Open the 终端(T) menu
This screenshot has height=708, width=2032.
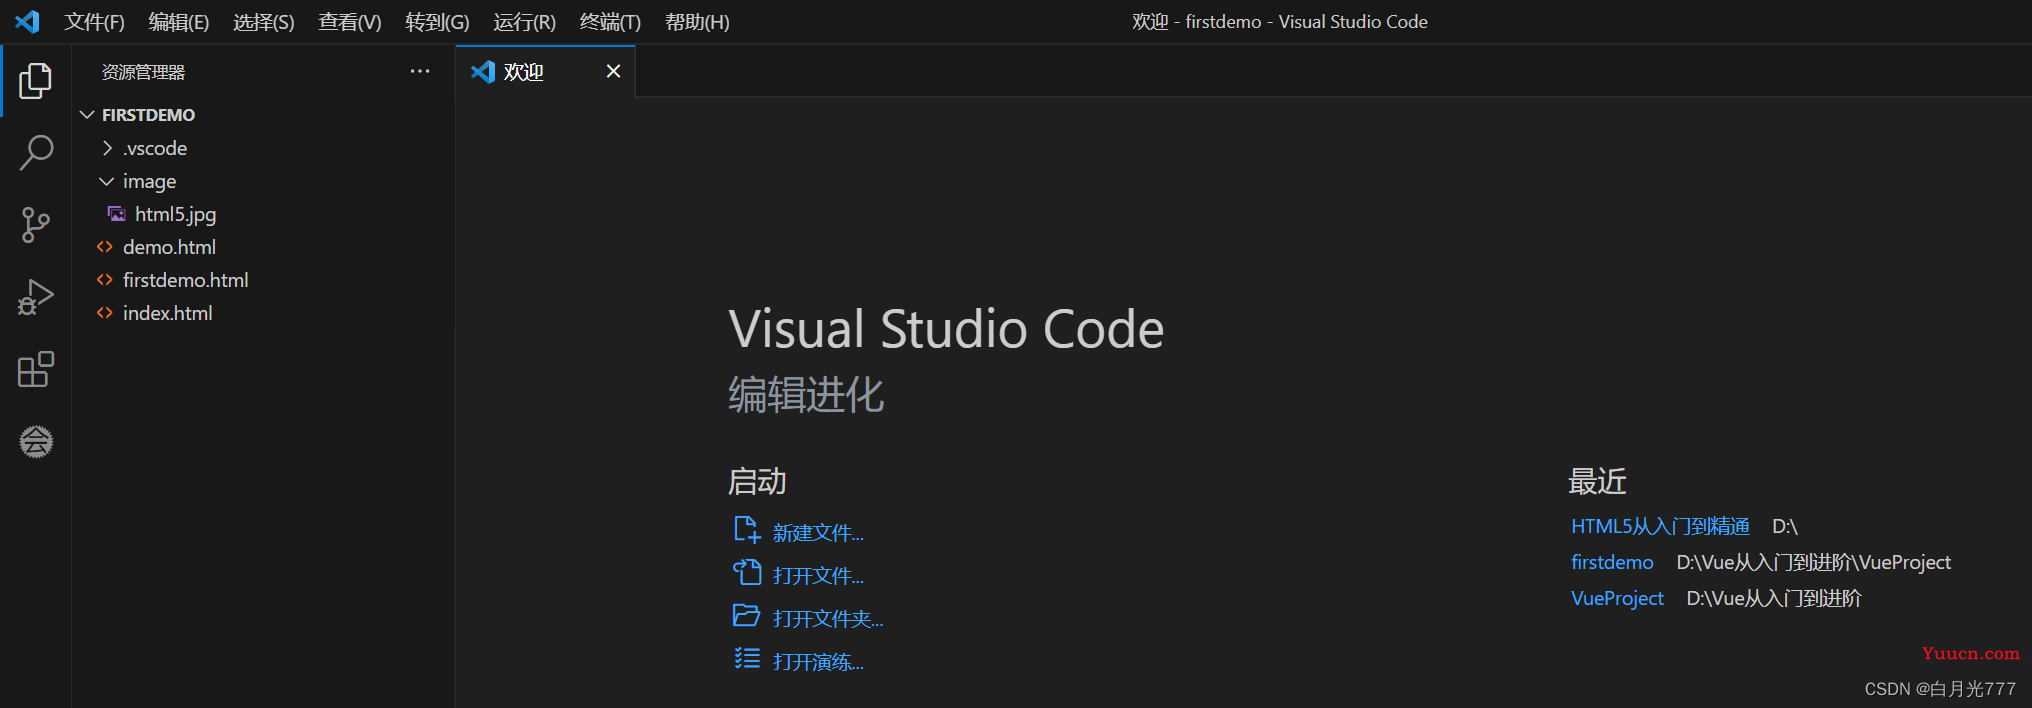610,22
